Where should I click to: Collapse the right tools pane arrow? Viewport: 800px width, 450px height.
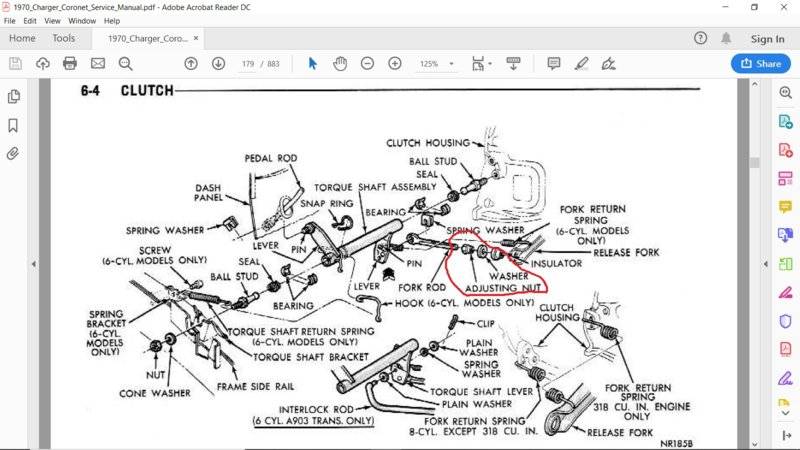(x=766, y=265)
